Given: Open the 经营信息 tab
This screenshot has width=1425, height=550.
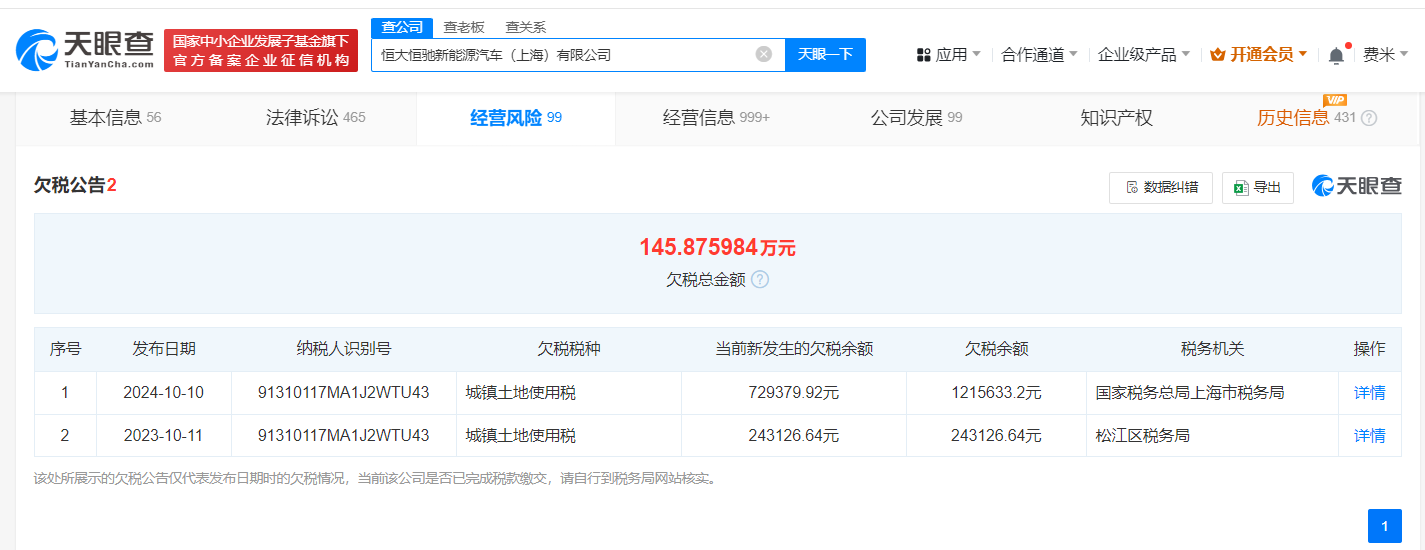Looking at the screenshot, I should tap(716, 118).
